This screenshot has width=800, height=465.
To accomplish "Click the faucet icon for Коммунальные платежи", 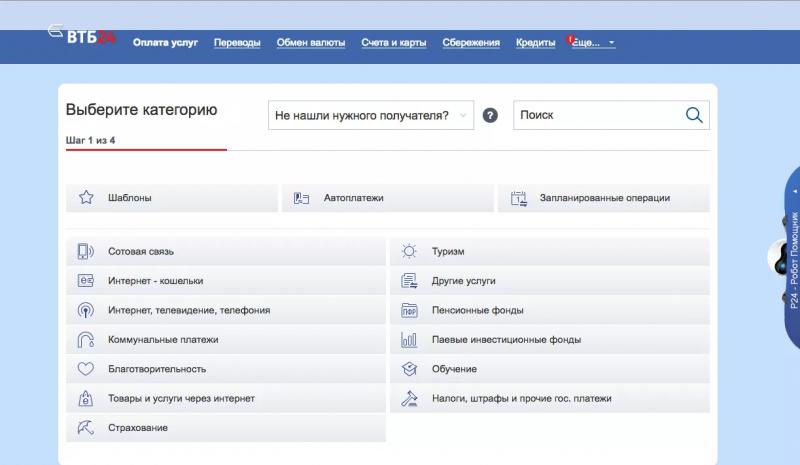I will point(85,339).
